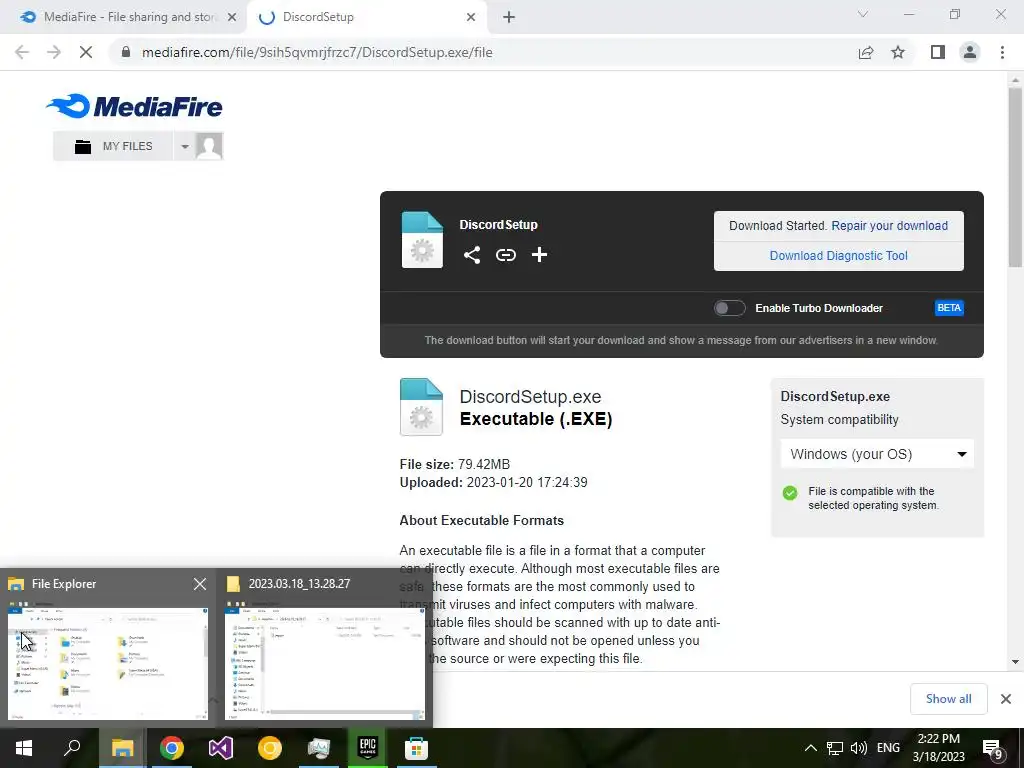
Task: Go forward in browser history
Action: tap(54, 52)
